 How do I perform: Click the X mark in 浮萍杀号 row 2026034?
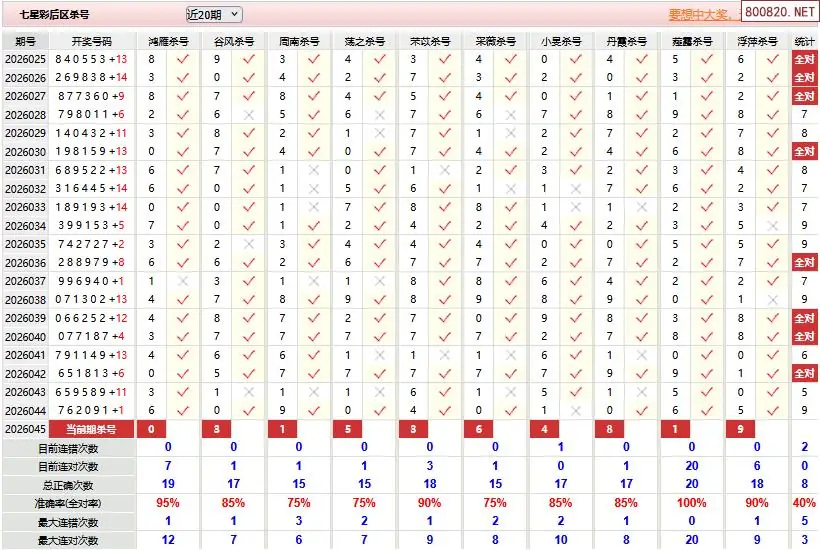point(772,226)
